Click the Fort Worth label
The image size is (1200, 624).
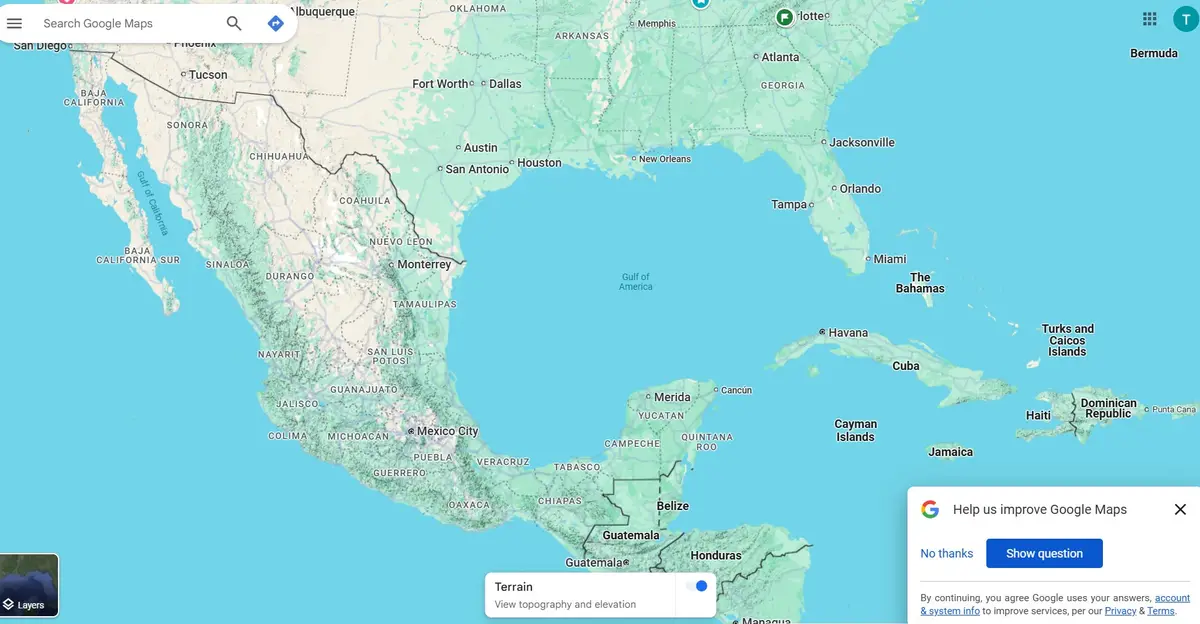(x=440, y=83)
